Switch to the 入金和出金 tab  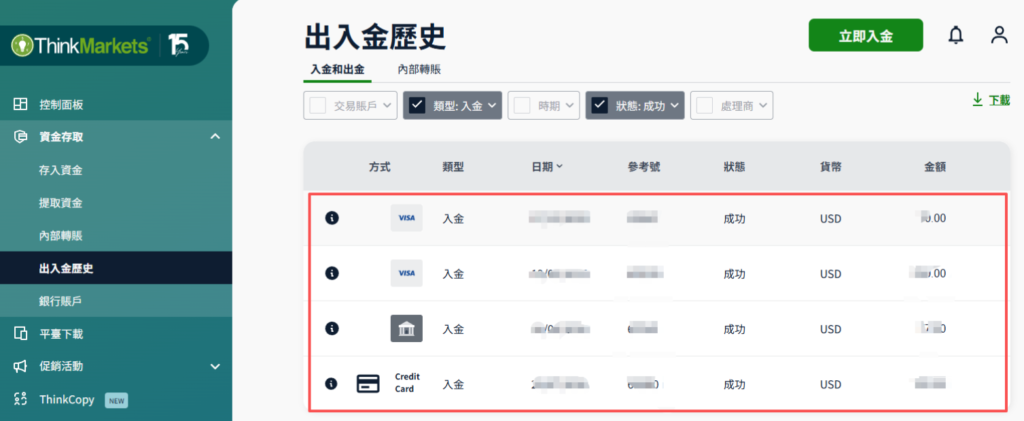click(337, 69)
